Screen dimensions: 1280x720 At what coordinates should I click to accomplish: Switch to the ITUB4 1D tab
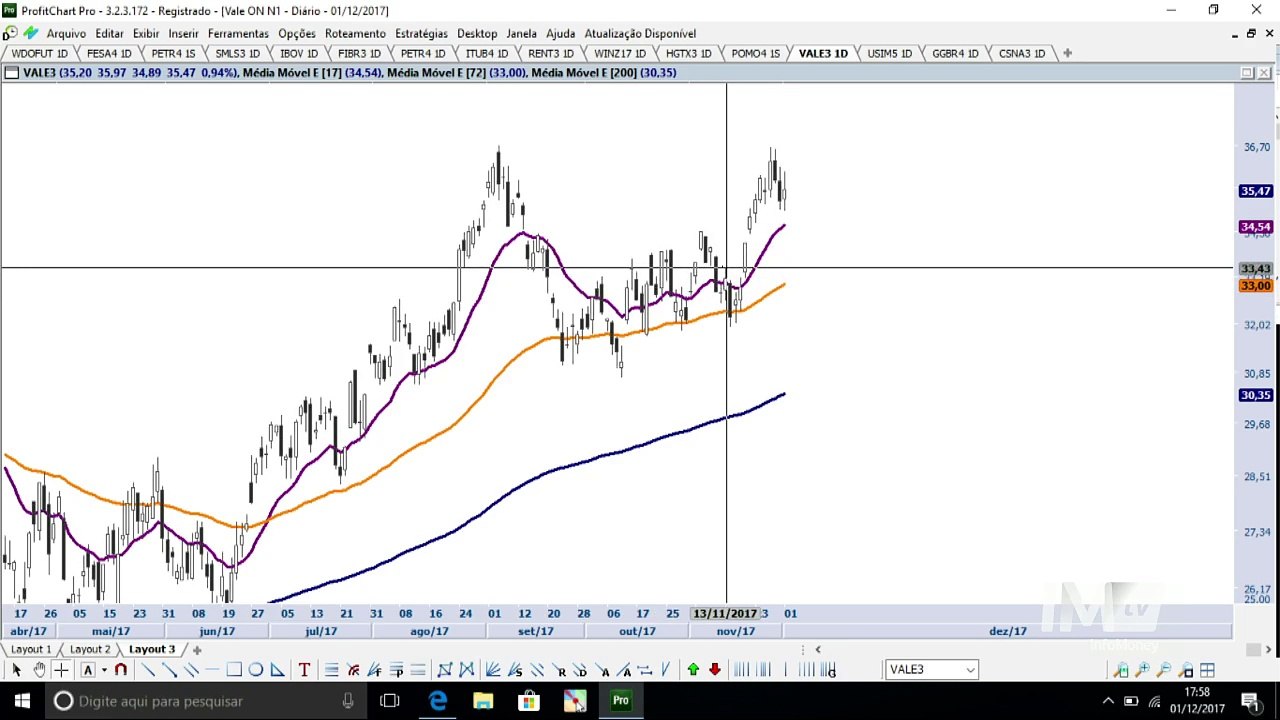pos(487,53)
